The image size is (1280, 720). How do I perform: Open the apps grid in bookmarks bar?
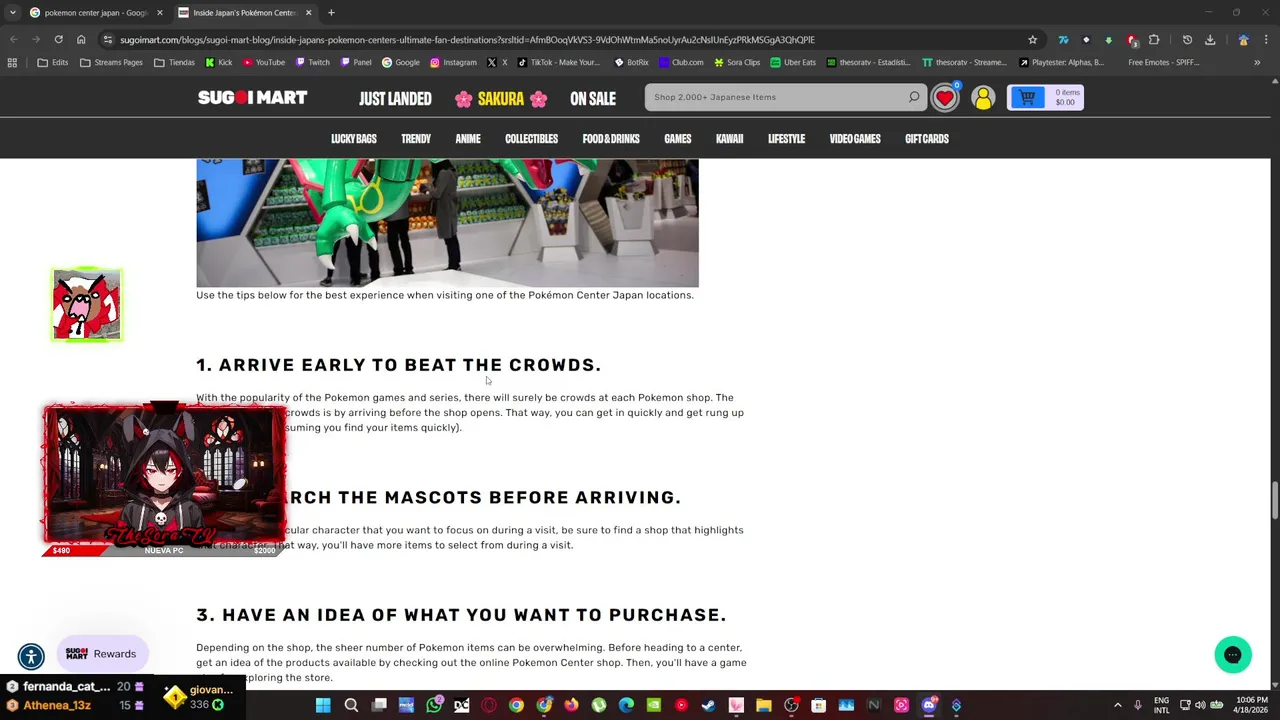12,62
